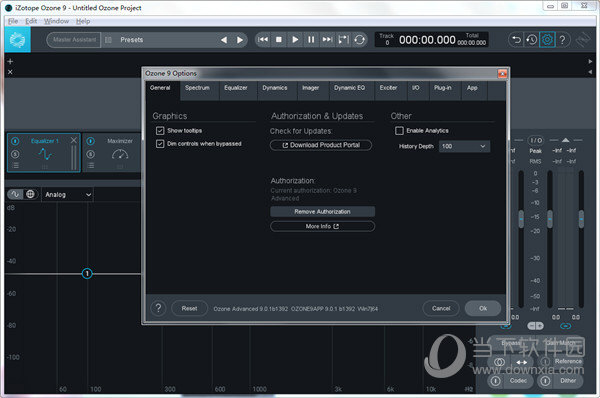
Task: Select the Maximizer gauge icon
Action: [x=120, y=154]
